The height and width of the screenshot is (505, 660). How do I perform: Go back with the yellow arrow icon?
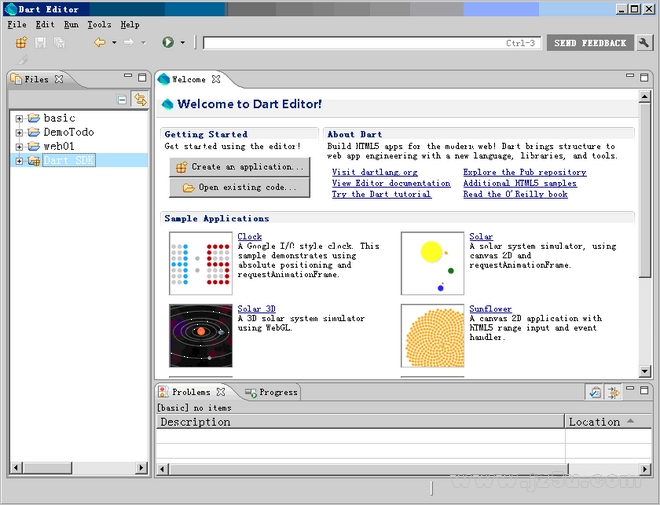(x=100, y=42)
